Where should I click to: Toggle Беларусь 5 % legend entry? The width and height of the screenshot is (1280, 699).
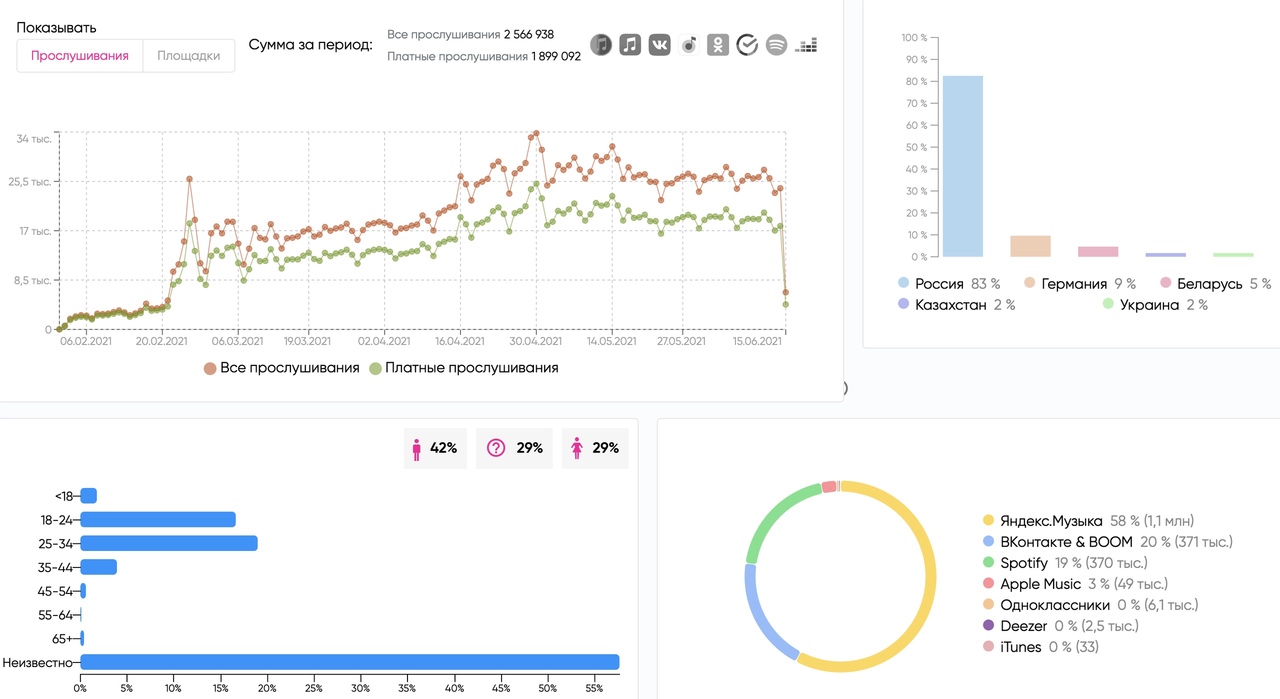click(x=1215, y=284)
